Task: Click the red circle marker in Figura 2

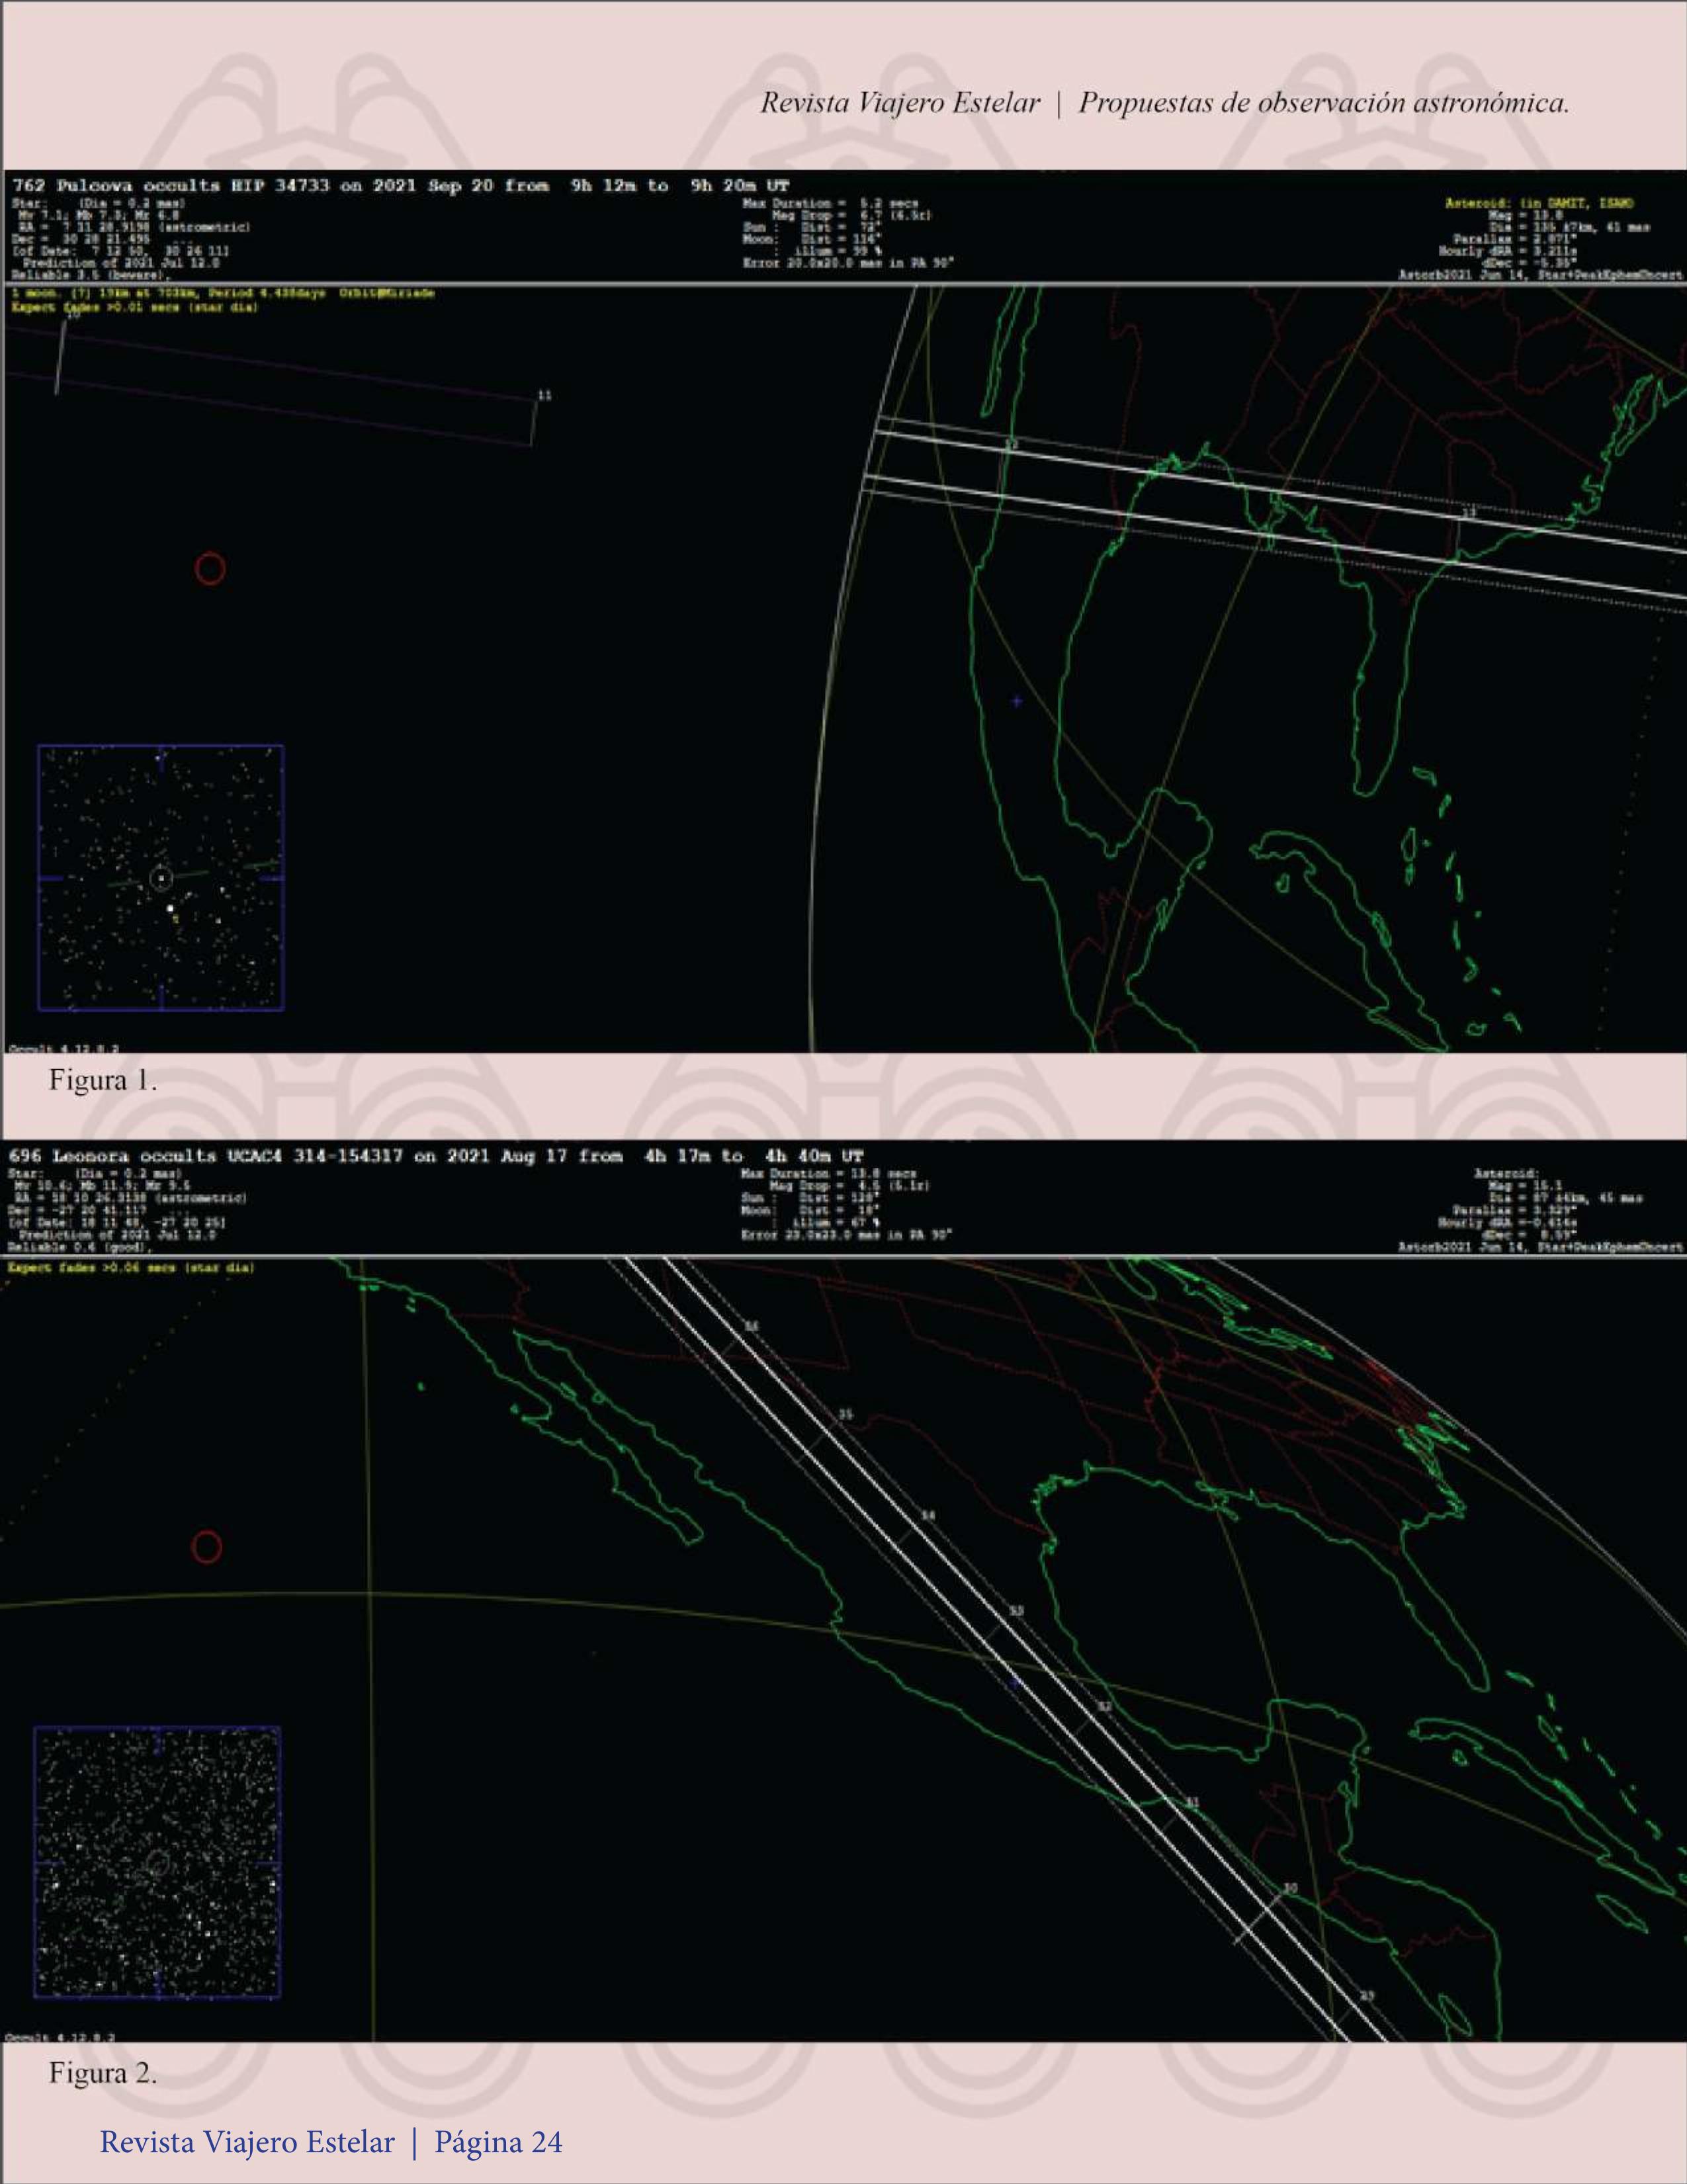Action: coord(206,1547)
